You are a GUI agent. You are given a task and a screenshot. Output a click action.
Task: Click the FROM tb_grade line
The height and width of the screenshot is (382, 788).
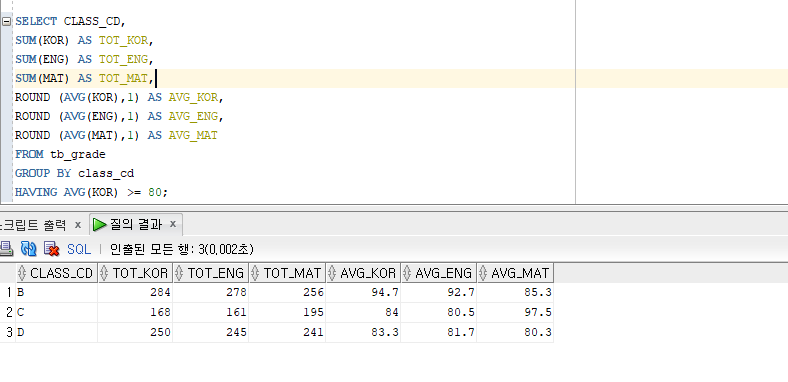point(60,154)
